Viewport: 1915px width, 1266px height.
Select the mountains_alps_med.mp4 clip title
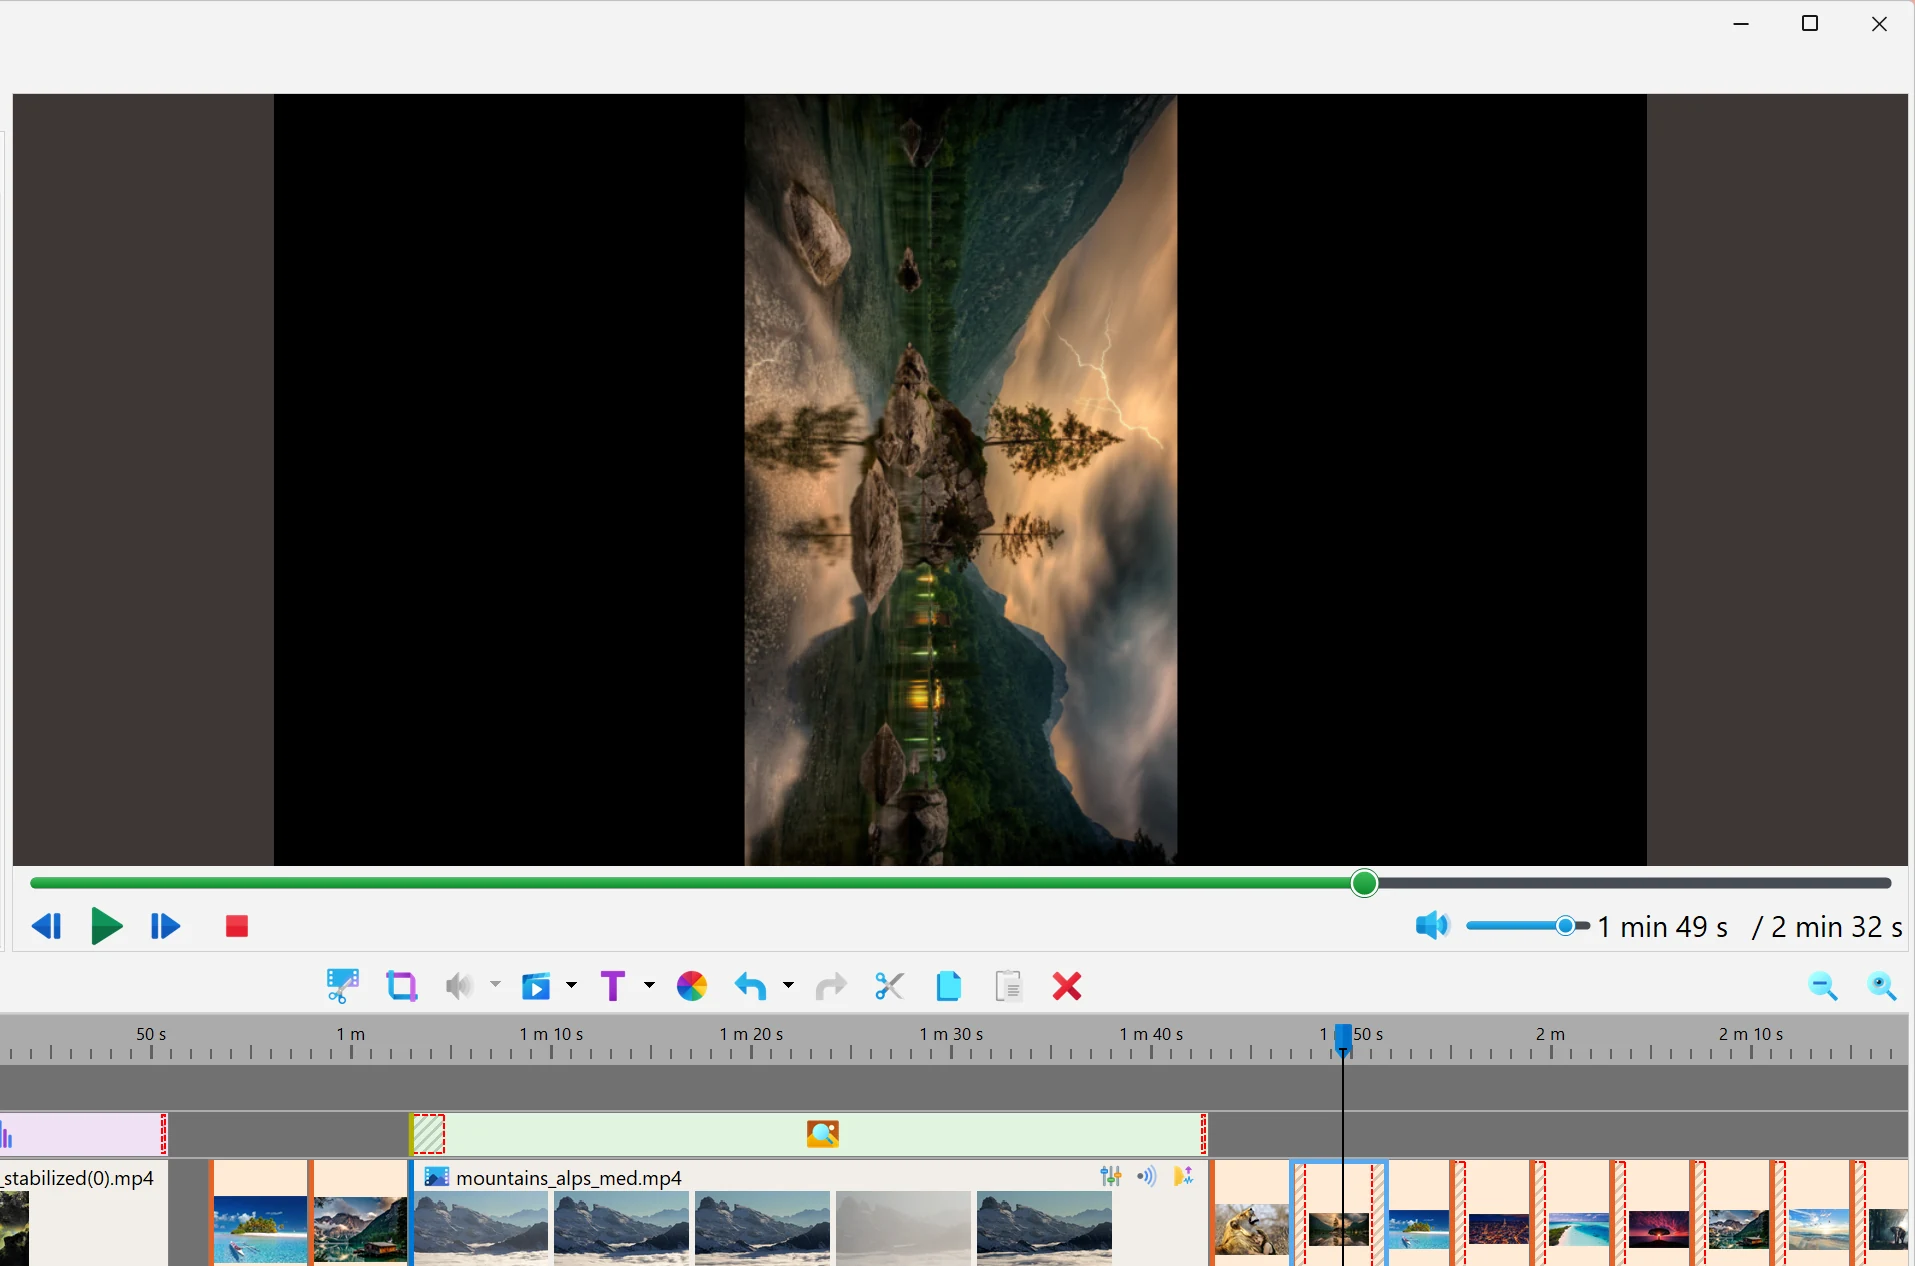tap(569, 1178)
